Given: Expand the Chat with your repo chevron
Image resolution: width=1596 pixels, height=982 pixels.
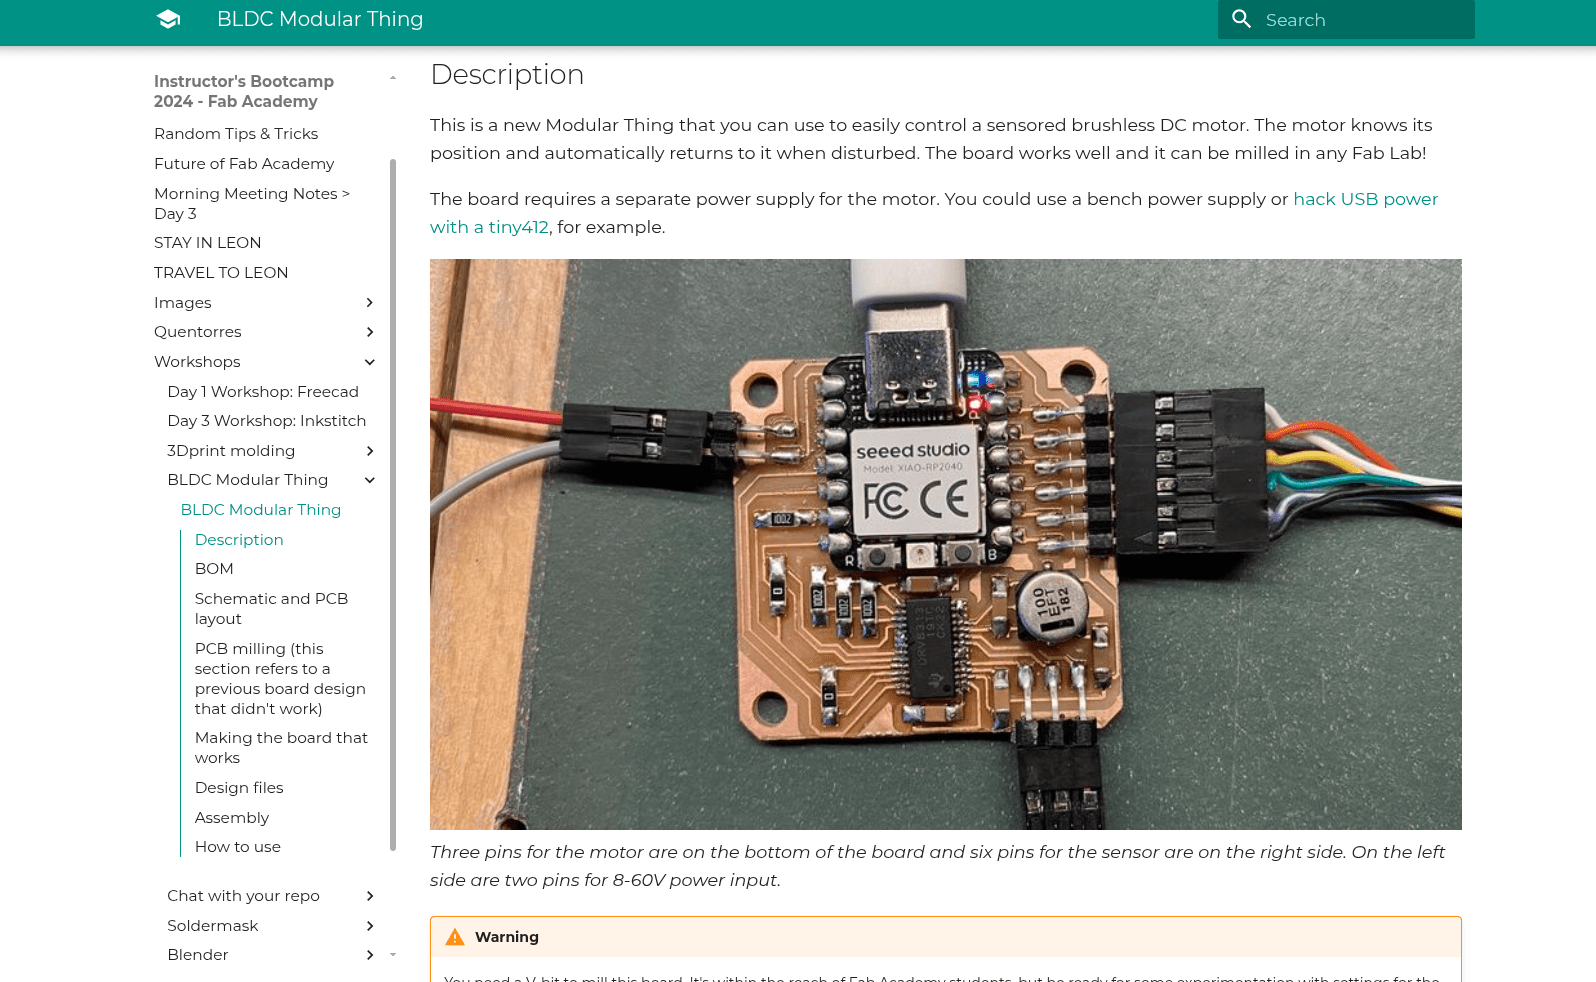Looking at the screenshot, I should 370,896.
